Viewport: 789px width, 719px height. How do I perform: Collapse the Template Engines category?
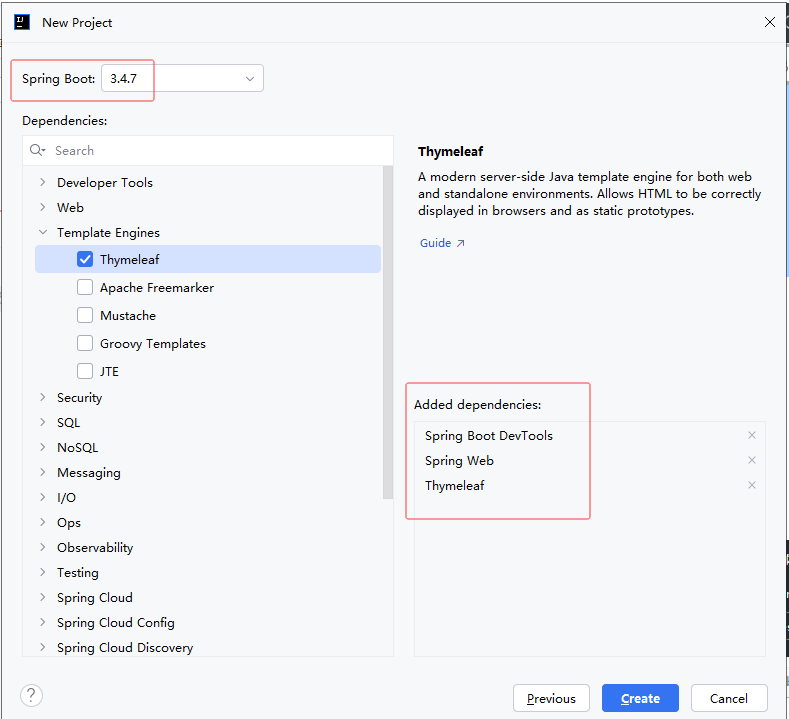coord(43,232)
